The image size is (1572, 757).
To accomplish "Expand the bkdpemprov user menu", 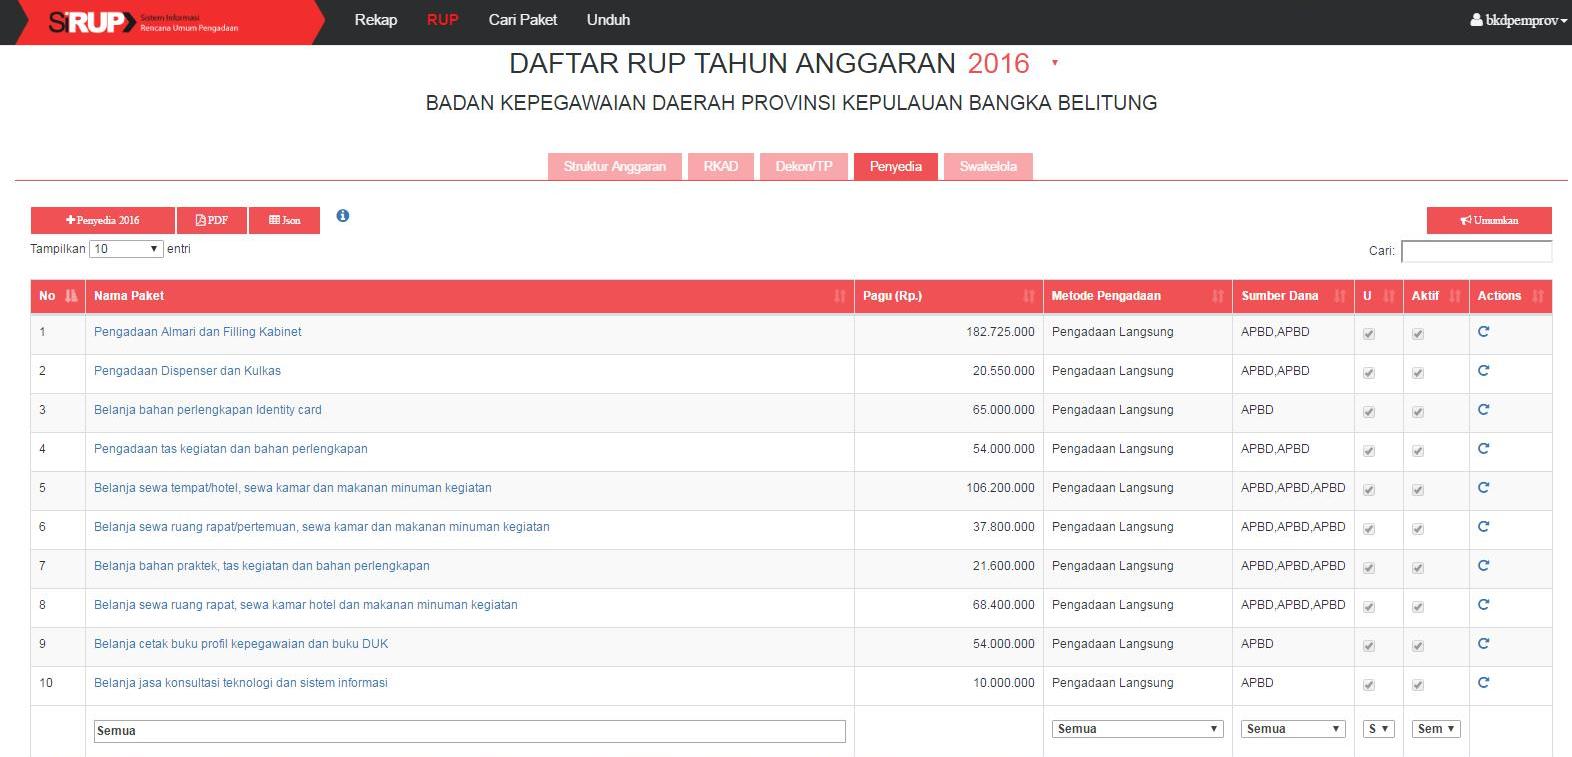I will point(1517,20).
